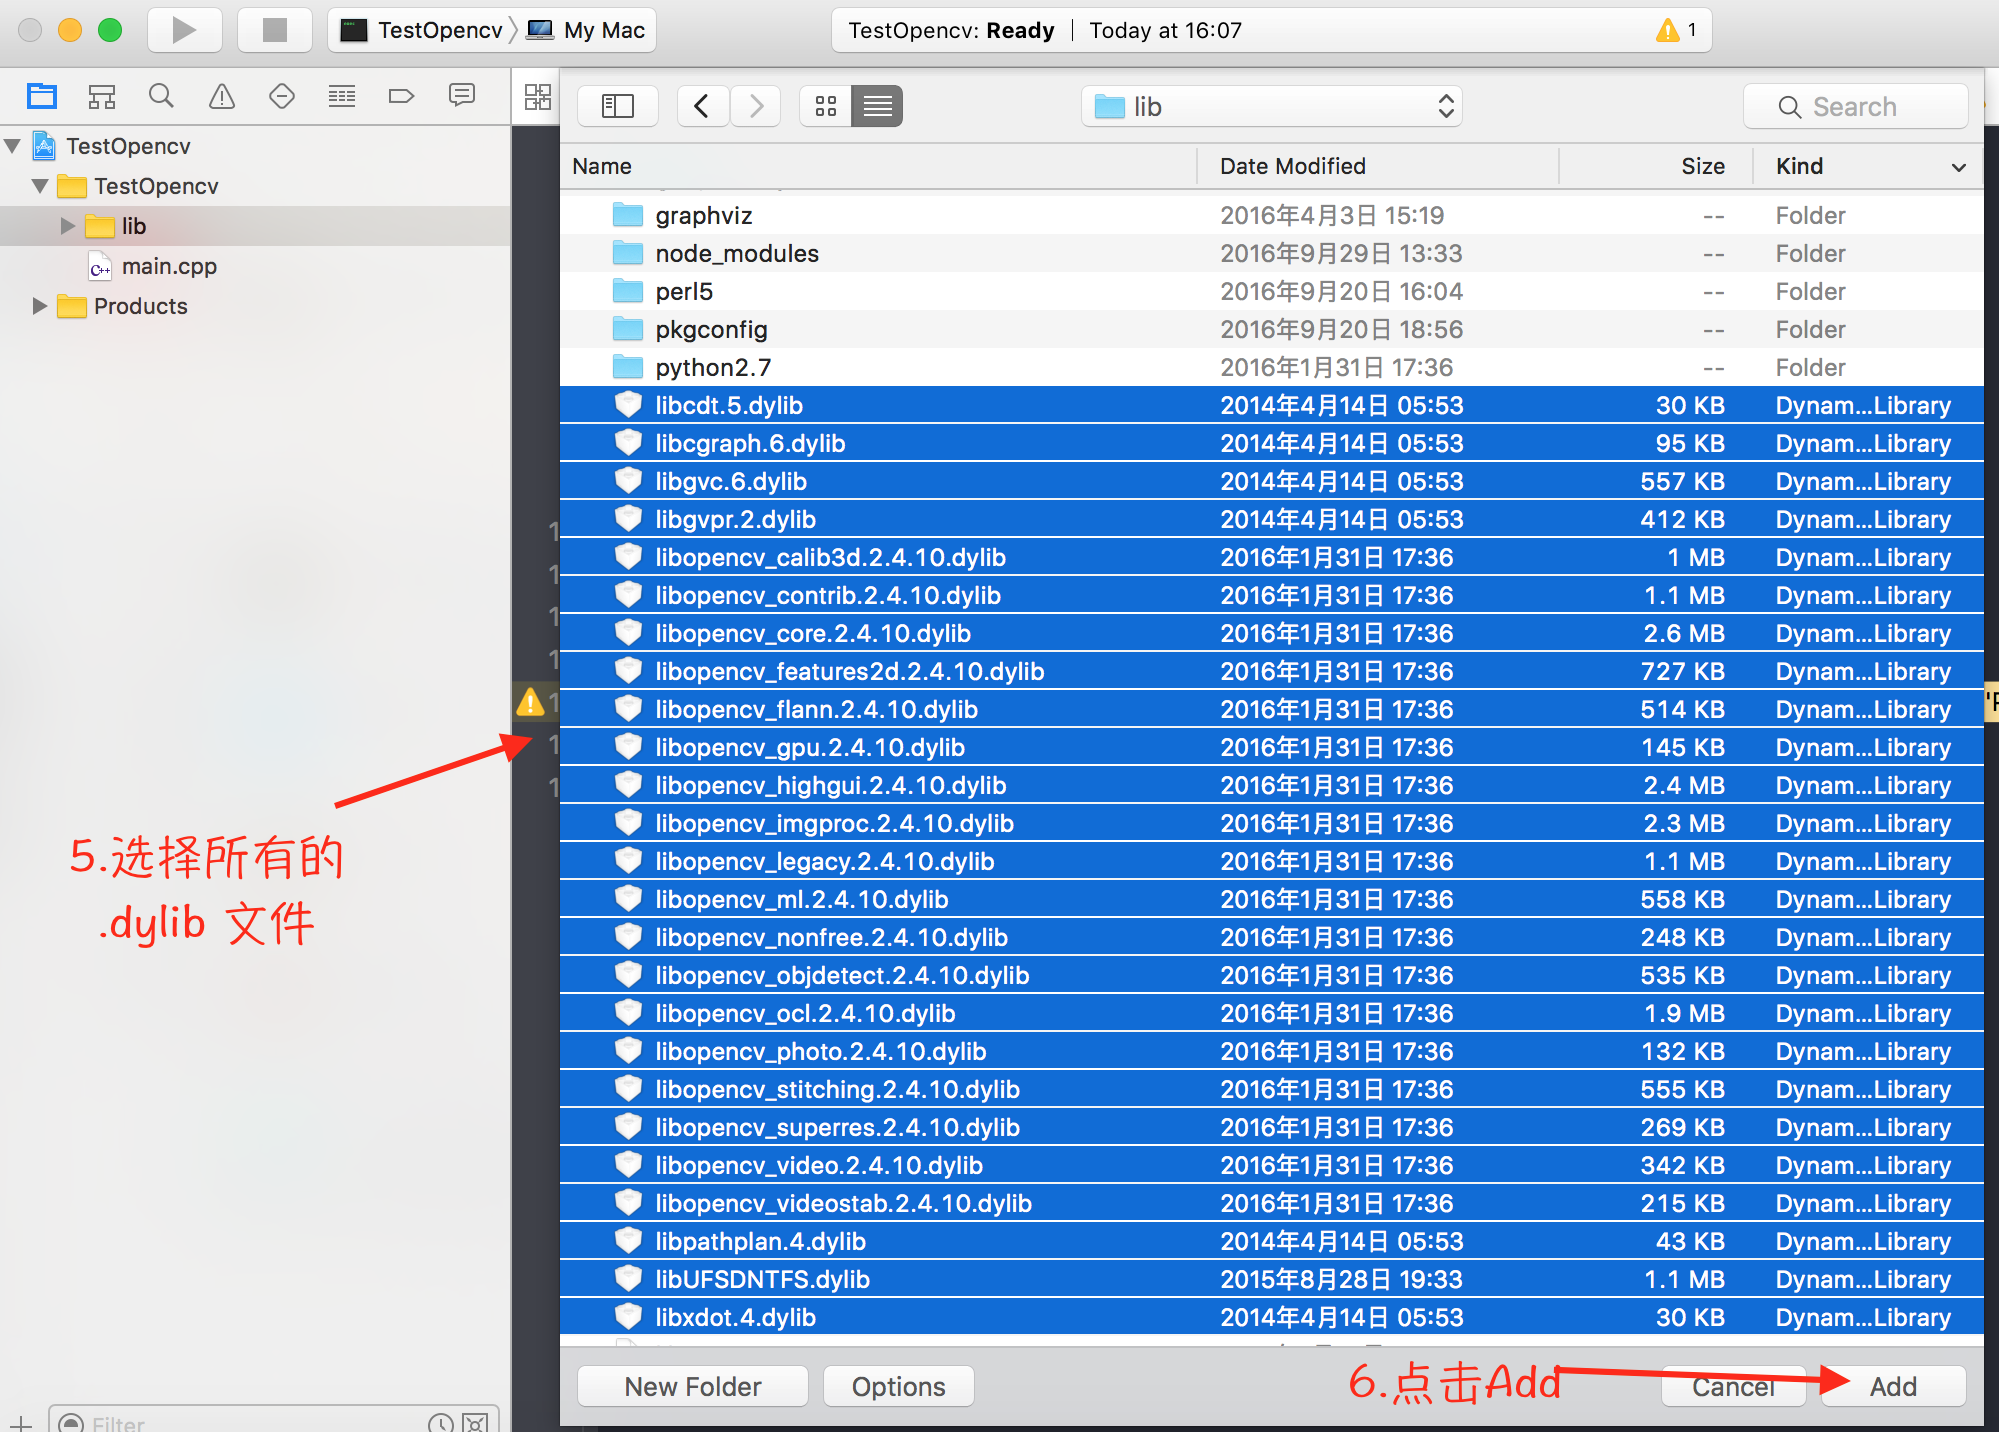Expand the lib folder in navigator
Screen dimensions: 1999x1432
coord(68,226)
